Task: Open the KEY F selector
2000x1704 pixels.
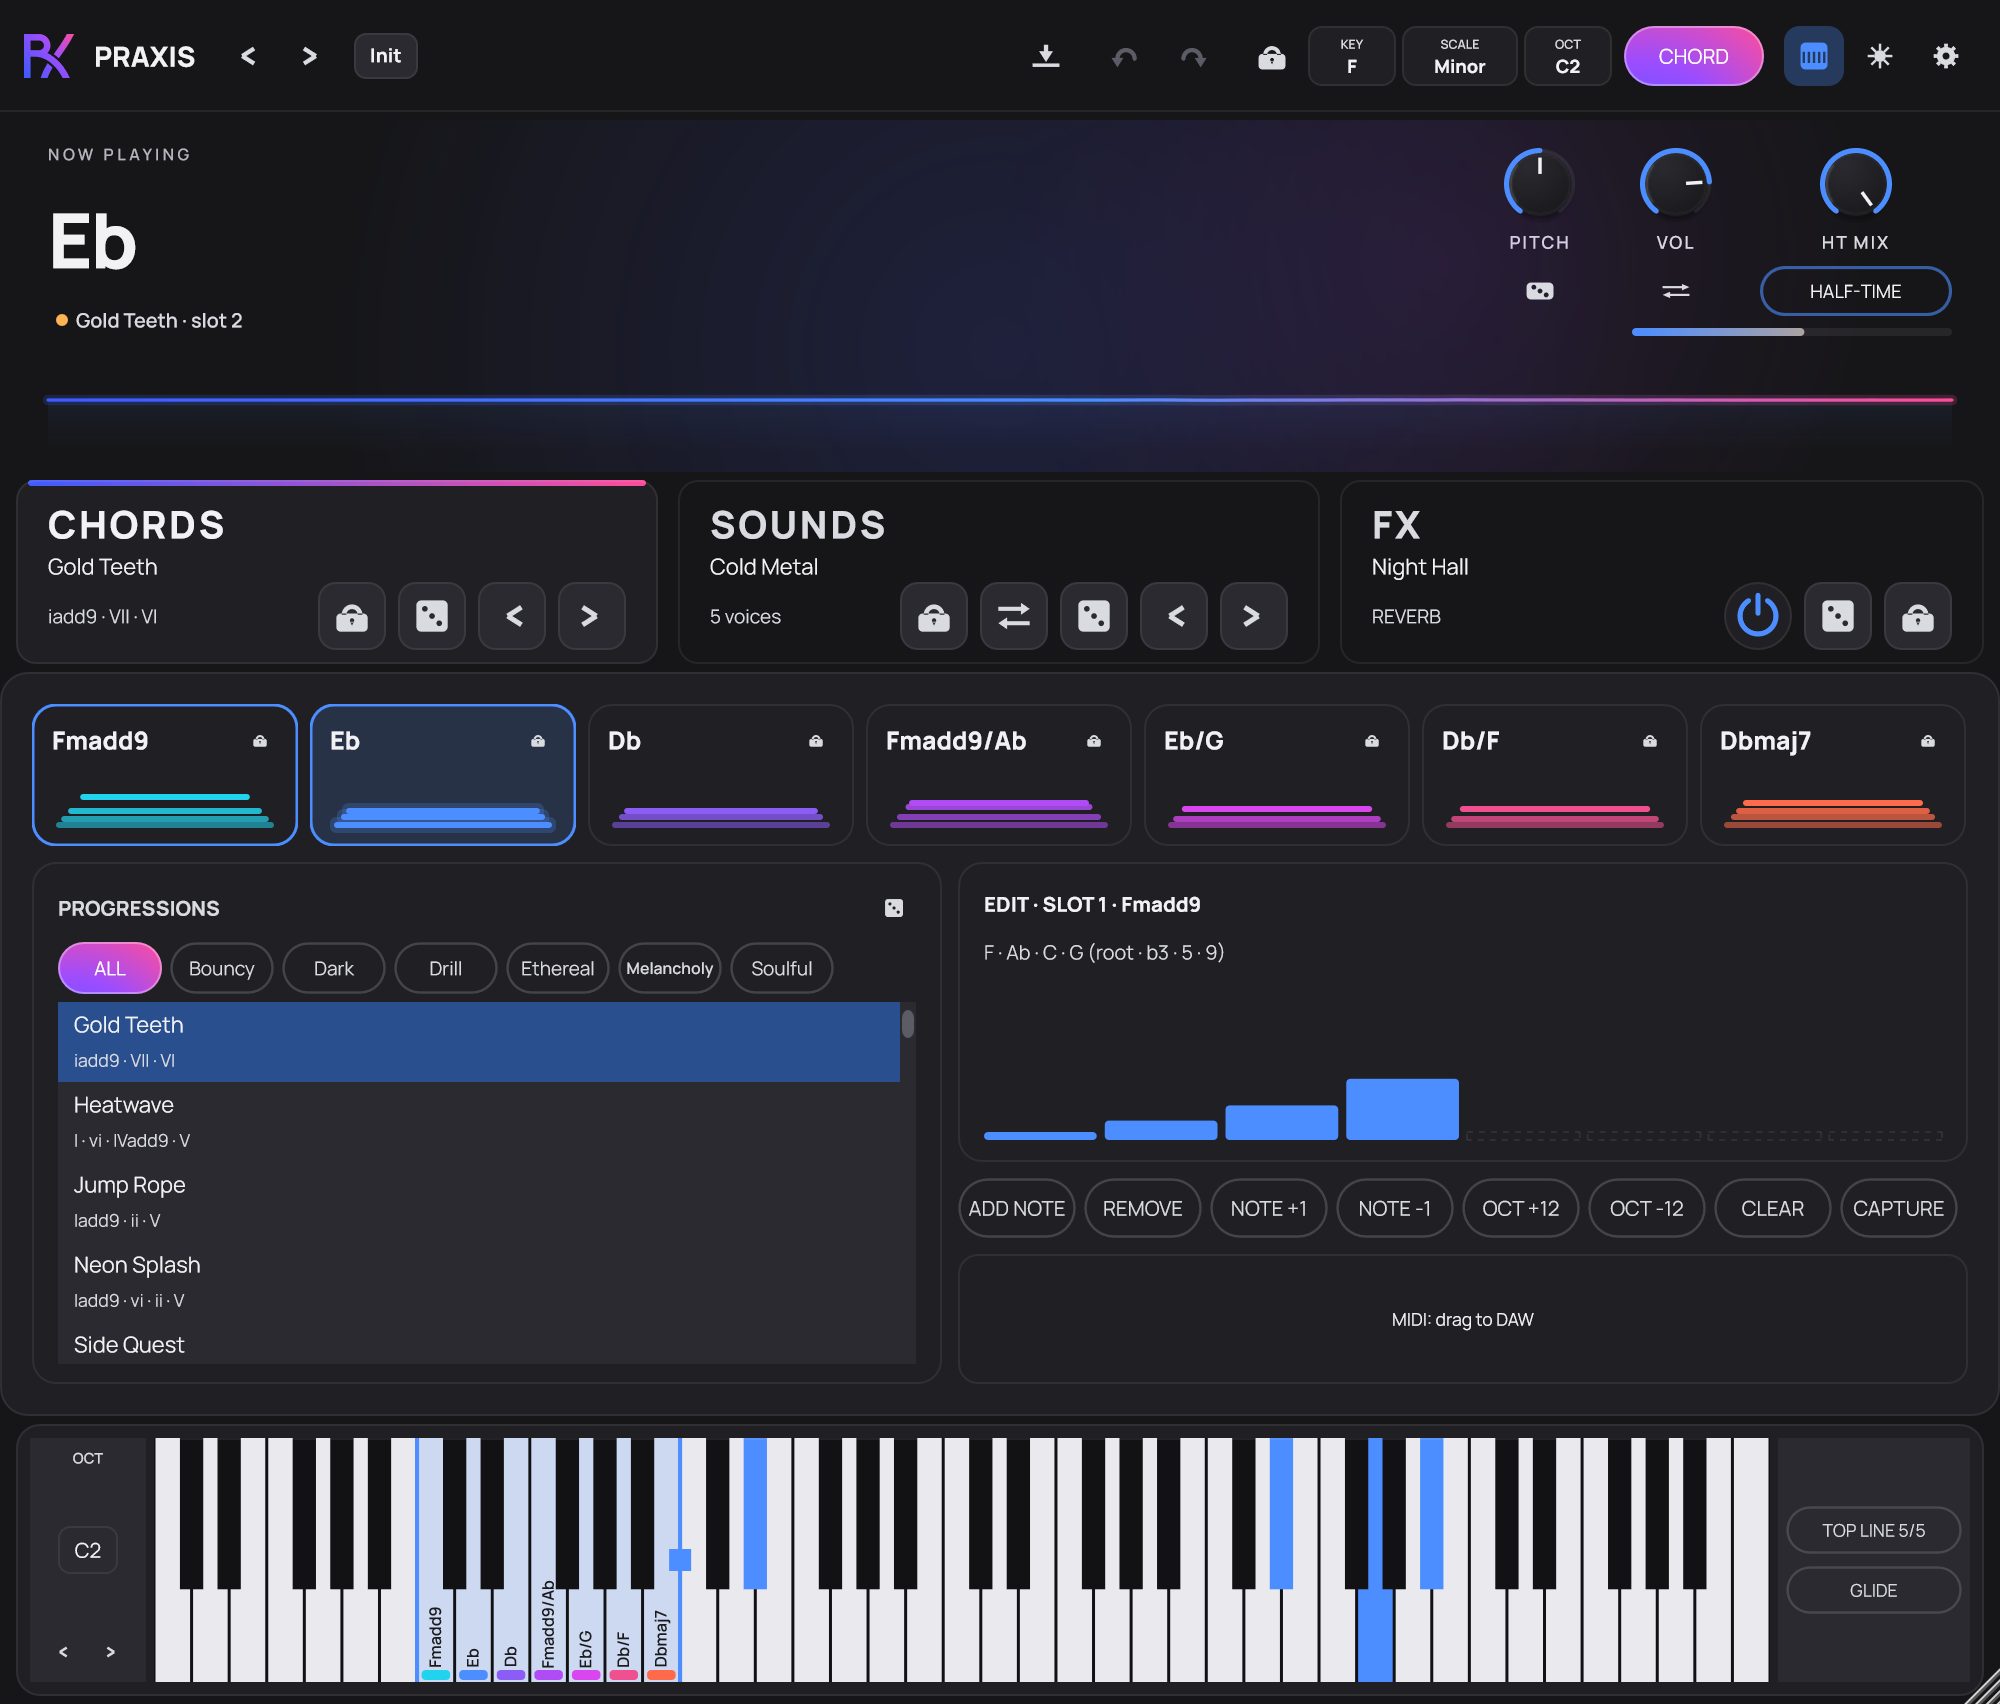Action: click(x=1351, y=56)
